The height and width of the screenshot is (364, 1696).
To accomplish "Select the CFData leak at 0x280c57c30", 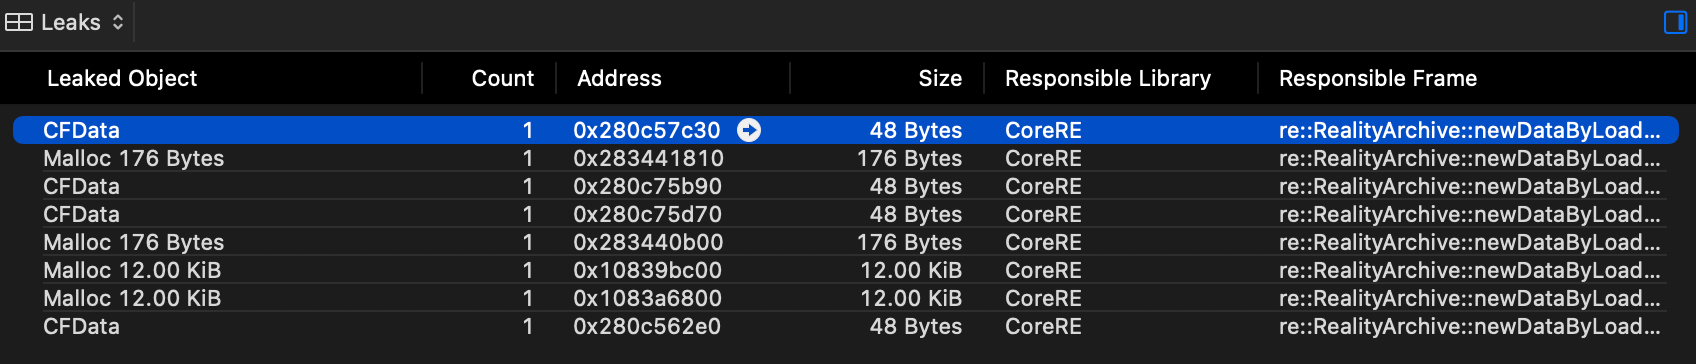I will click(x=846, y=130).
